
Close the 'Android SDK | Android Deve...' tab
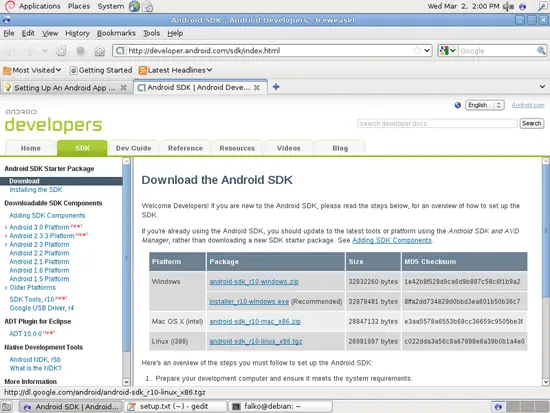(x=257, y=88)
